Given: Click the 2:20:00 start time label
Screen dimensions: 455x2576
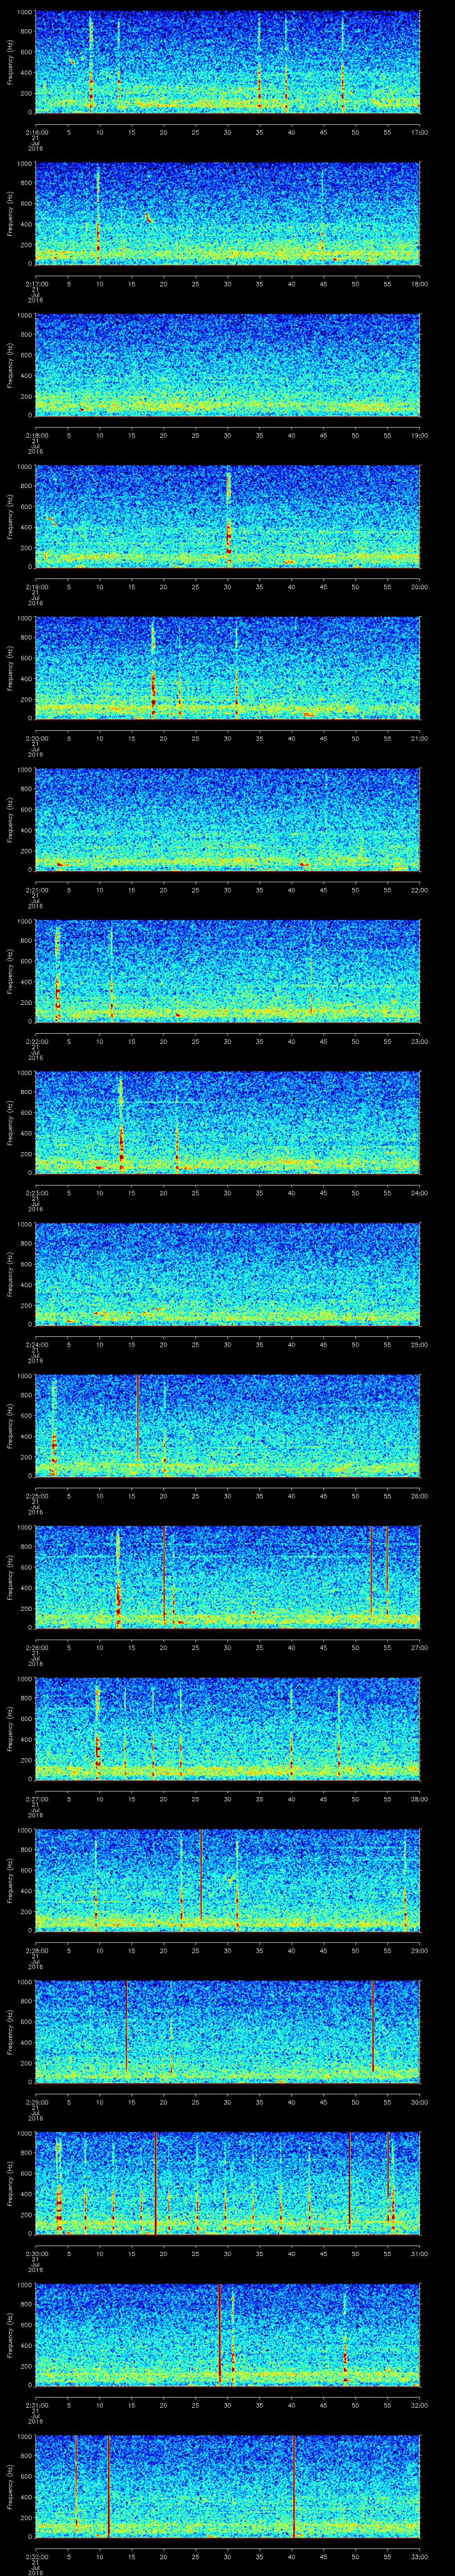Looking at the screenshot, I should 36,738.
